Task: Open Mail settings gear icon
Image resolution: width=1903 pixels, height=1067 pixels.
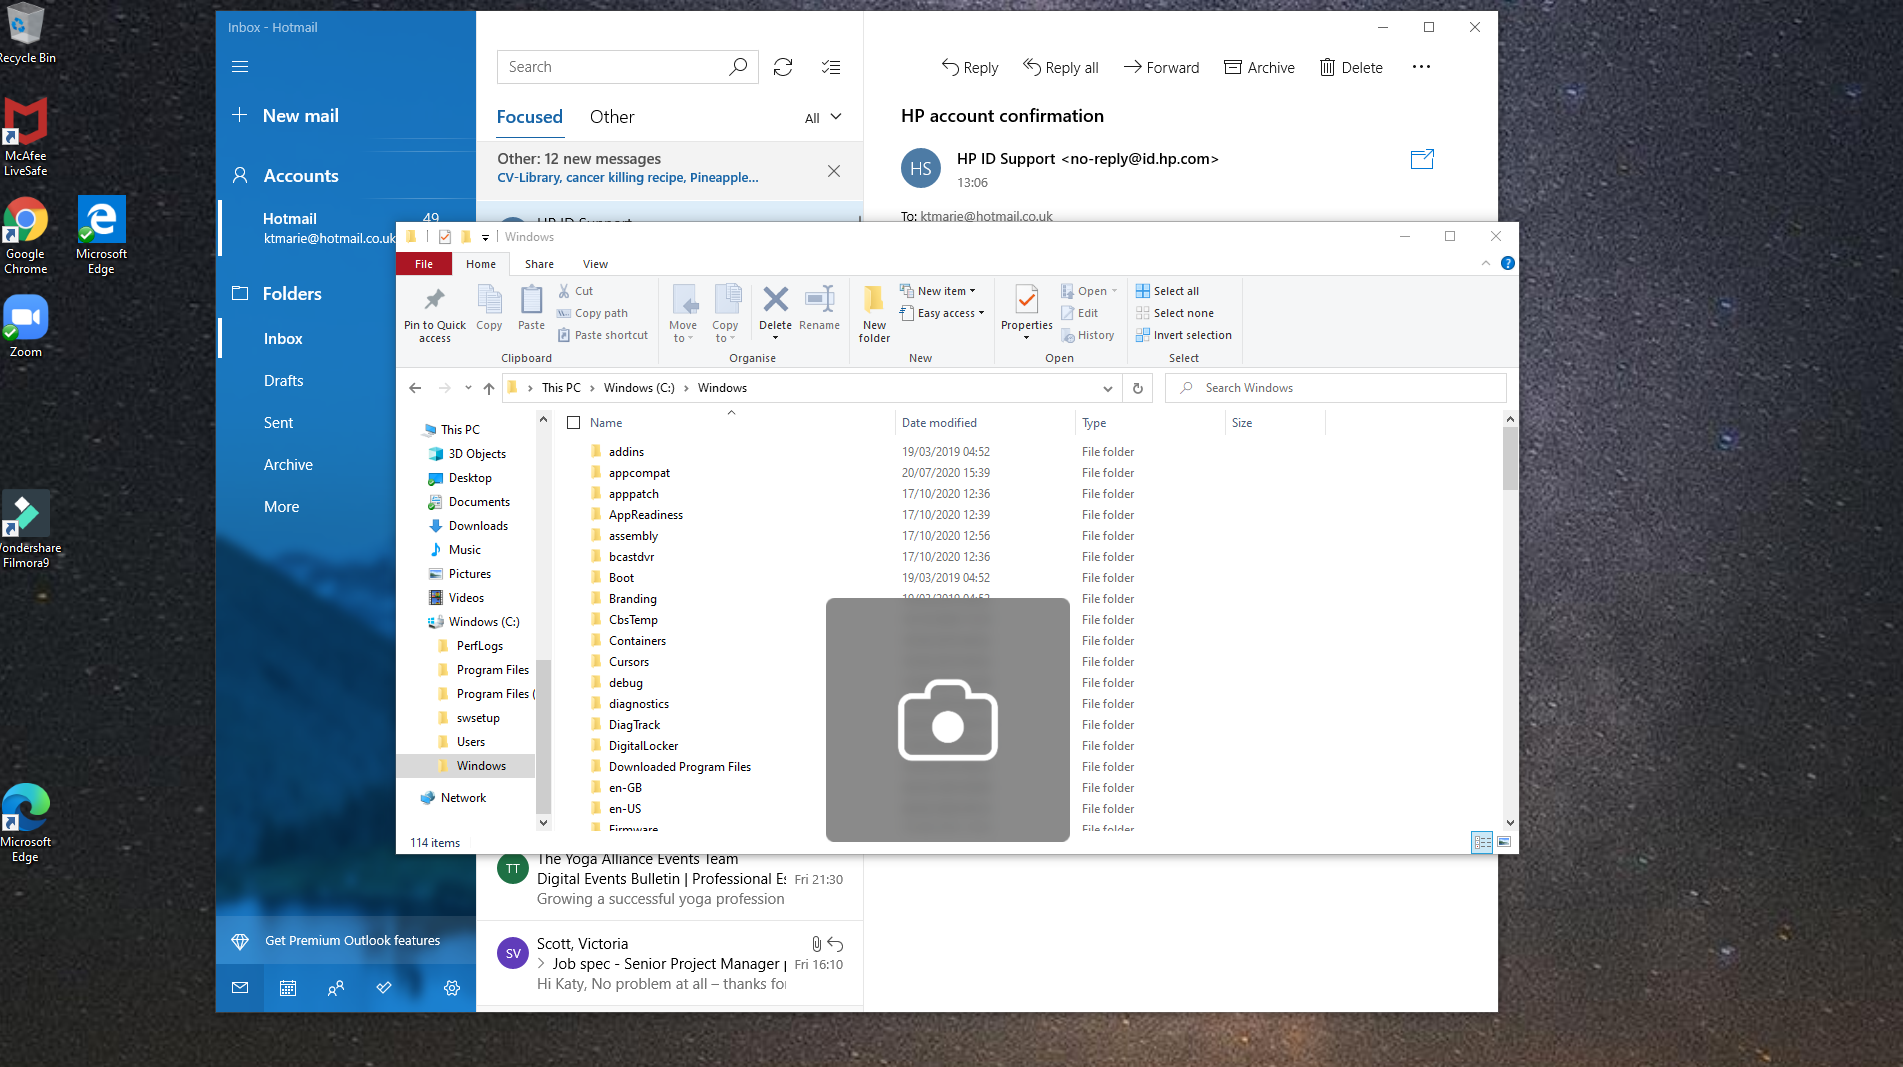Action: pos(452,988)
